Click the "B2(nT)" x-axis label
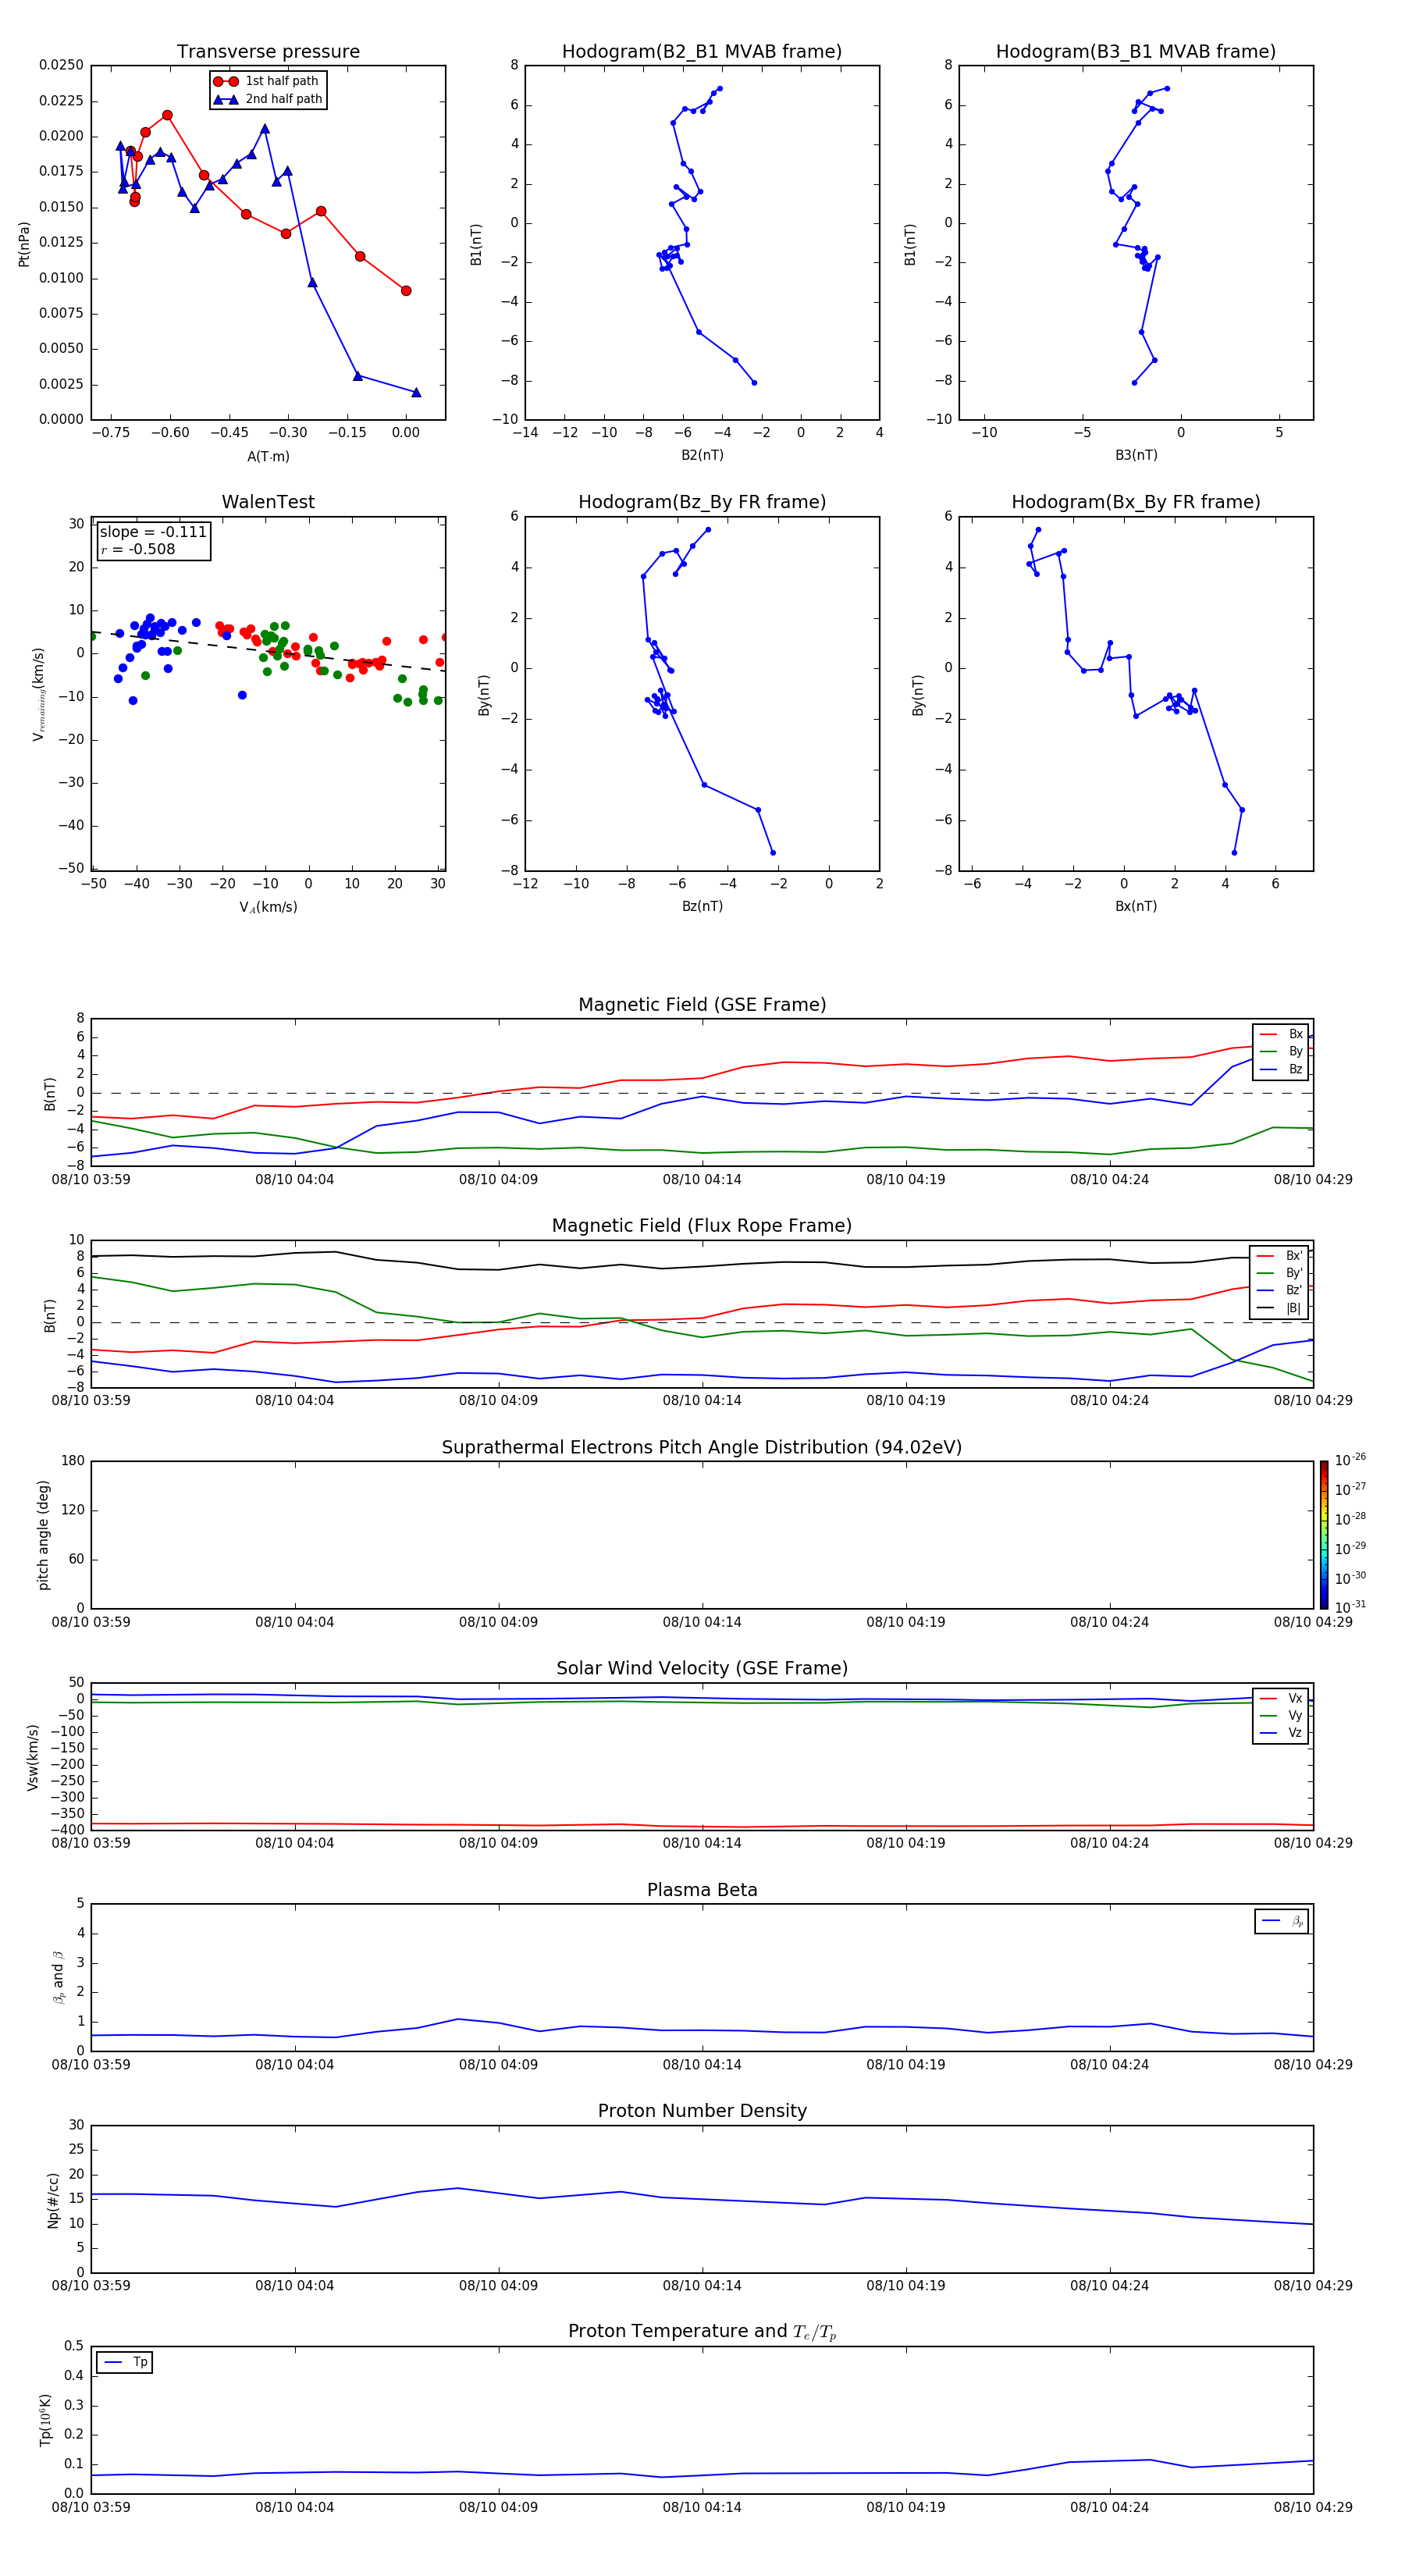This screenshot has height=2576, width=1405. [702, 455]
